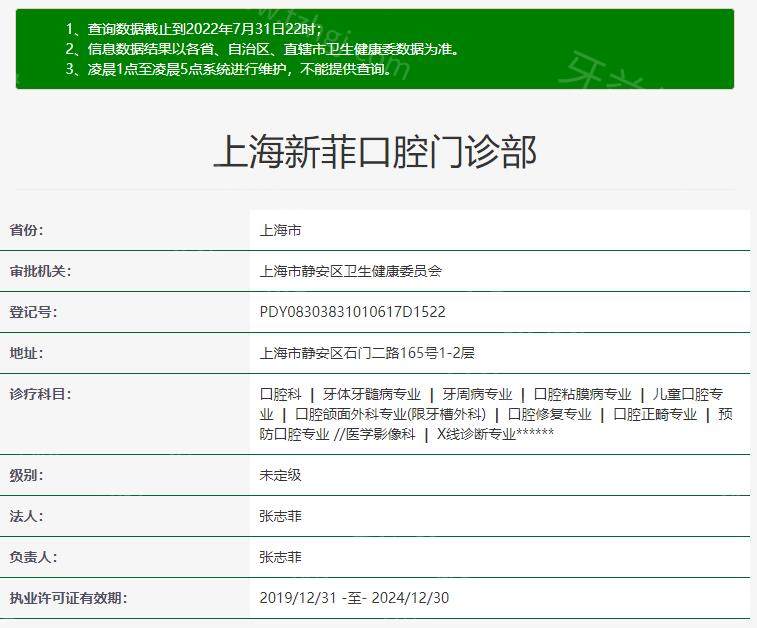Click the heading 上海新菲口腔门诊部
The width and height of the screenshot is (757, 628).
(x=375, y=152)
